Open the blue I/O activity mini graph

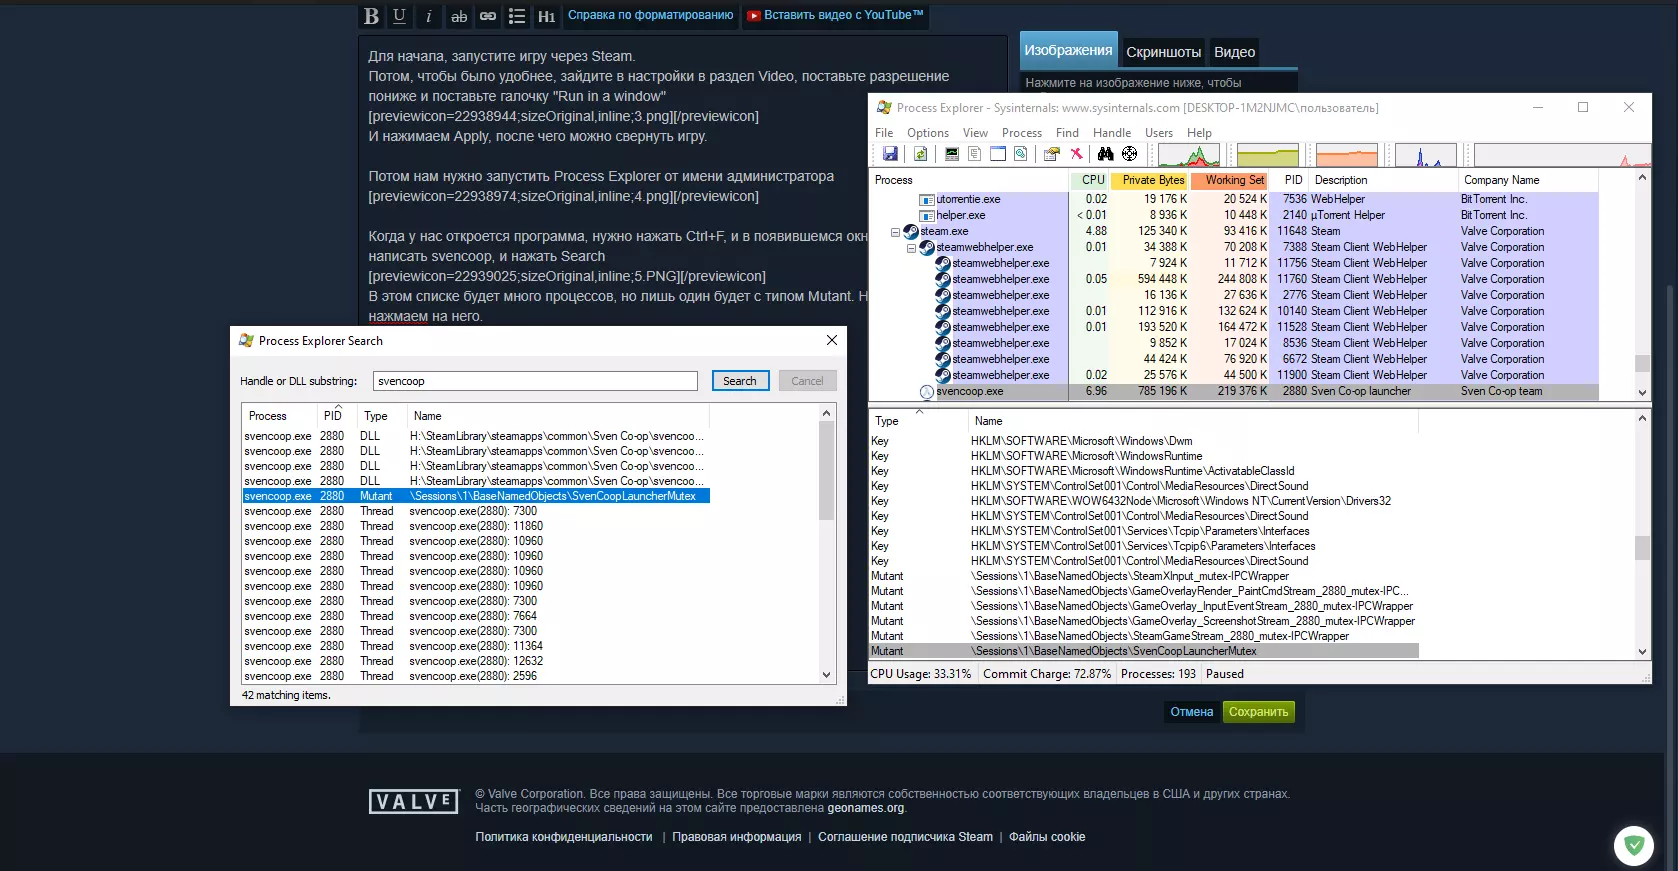pyautogui.click(x=1425, y=155)
